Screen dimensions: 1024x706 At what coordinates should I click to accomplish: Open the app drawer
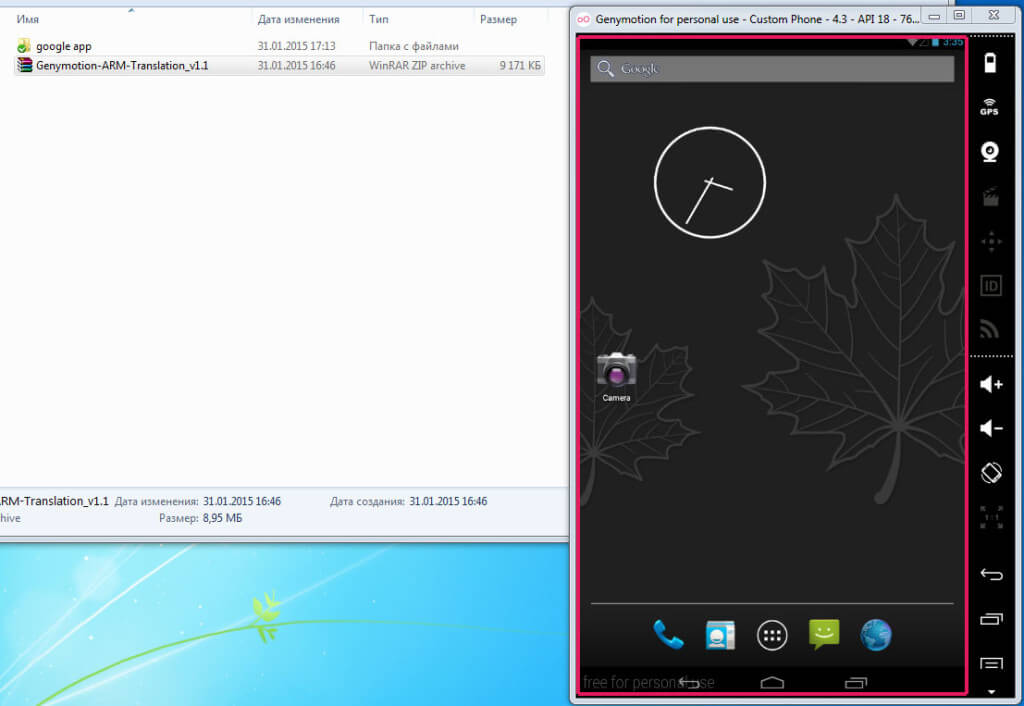pyautogui.click(x=772, y=635)
